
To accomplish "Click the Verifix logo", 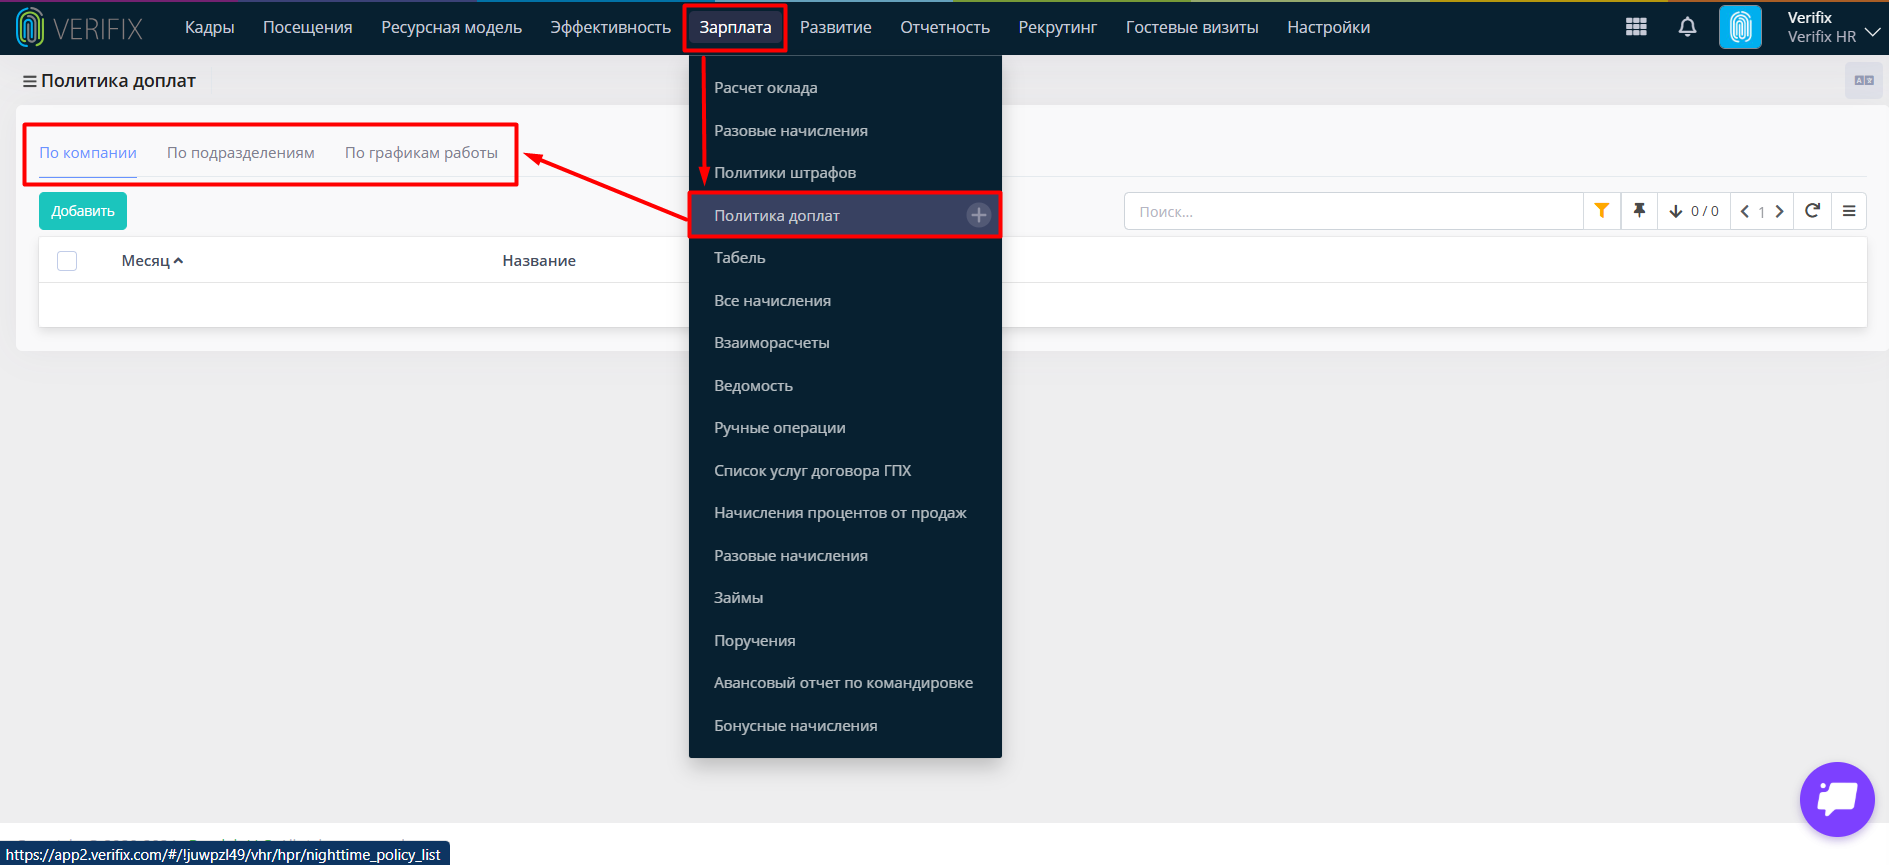I will click(x=80, y=28).
